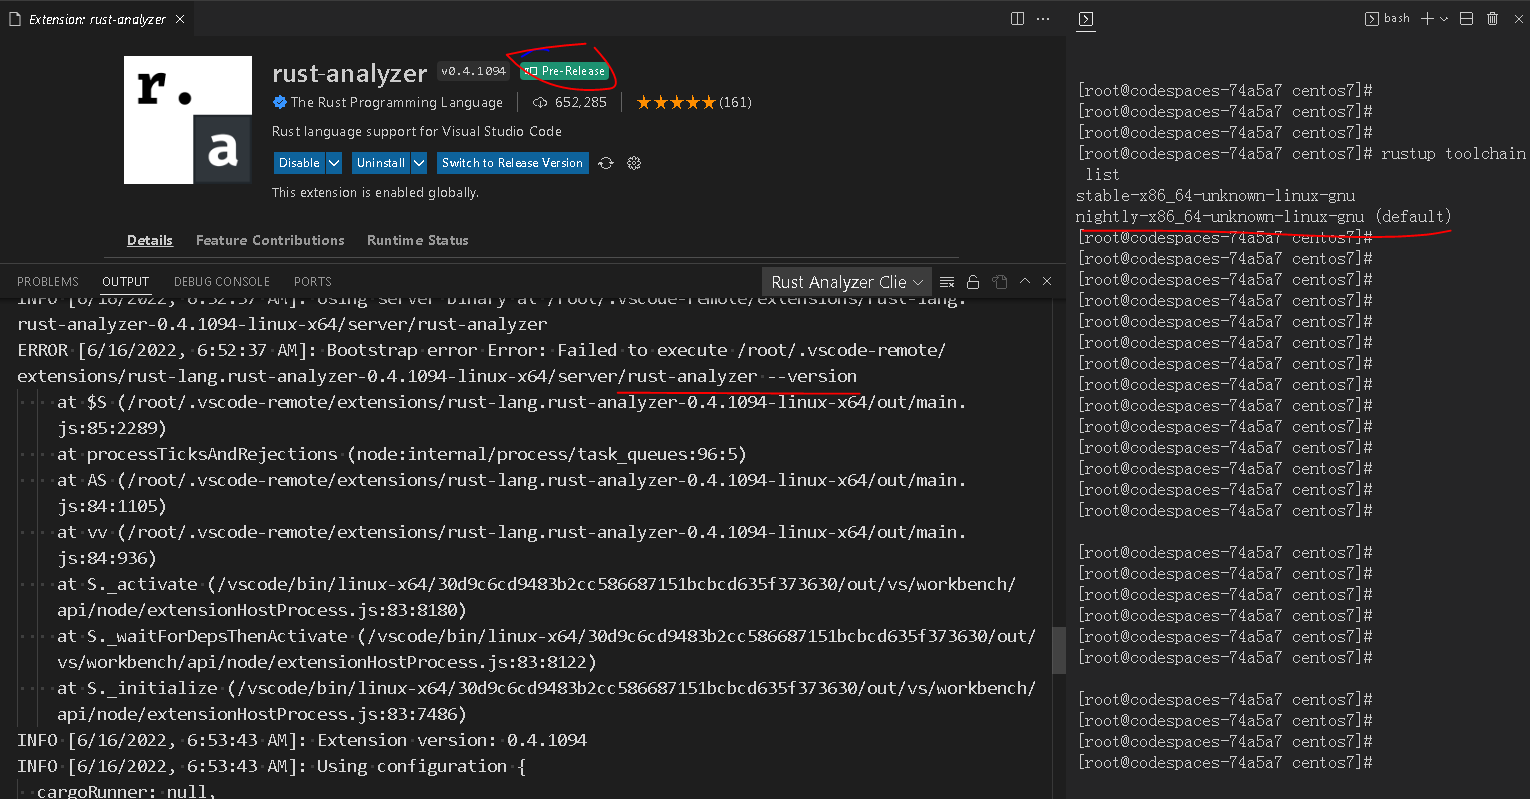The image size is (1530, 799).
Task: Toggle auto-scroll lock in the Output panel
Action: 972,281
